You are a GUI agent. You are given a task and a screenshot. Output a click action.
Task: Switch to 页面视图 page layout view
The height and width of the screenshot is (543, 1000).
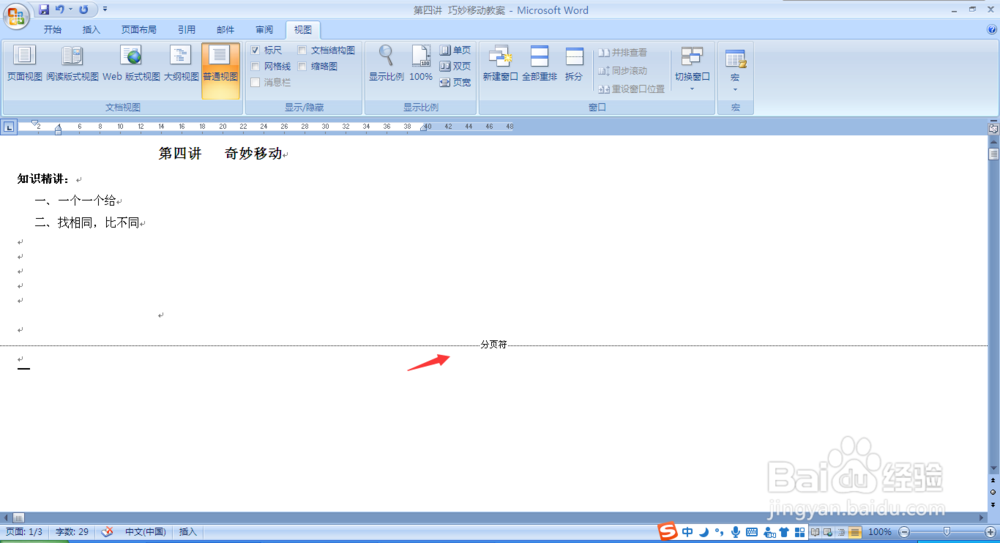[24, 64]
